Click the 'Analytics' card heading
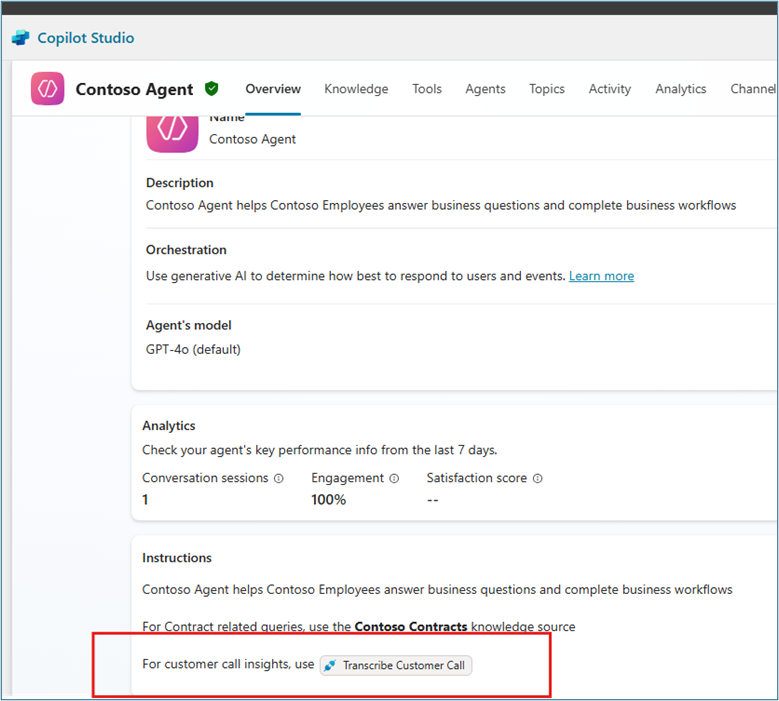Image resolution: width=779 pixels, height=701 pixels. (168, 426)
